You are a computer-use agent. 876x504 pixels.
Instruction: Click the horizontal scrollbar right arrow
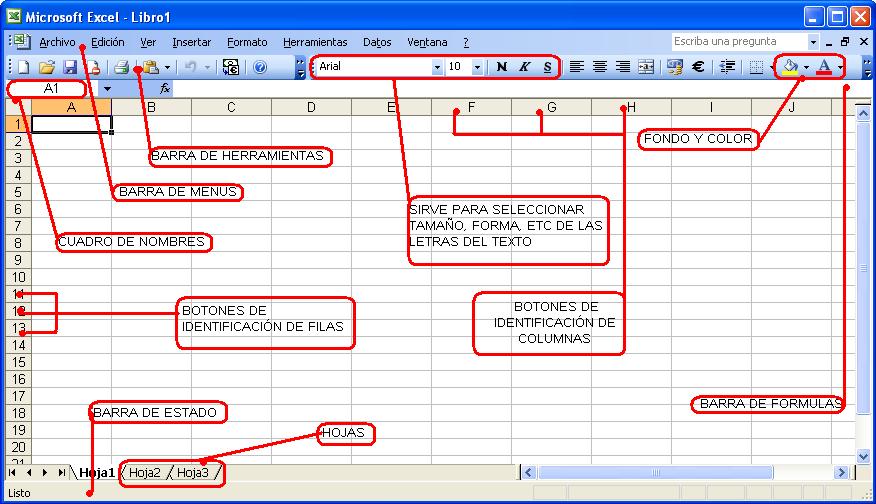(x=841, y=473)
